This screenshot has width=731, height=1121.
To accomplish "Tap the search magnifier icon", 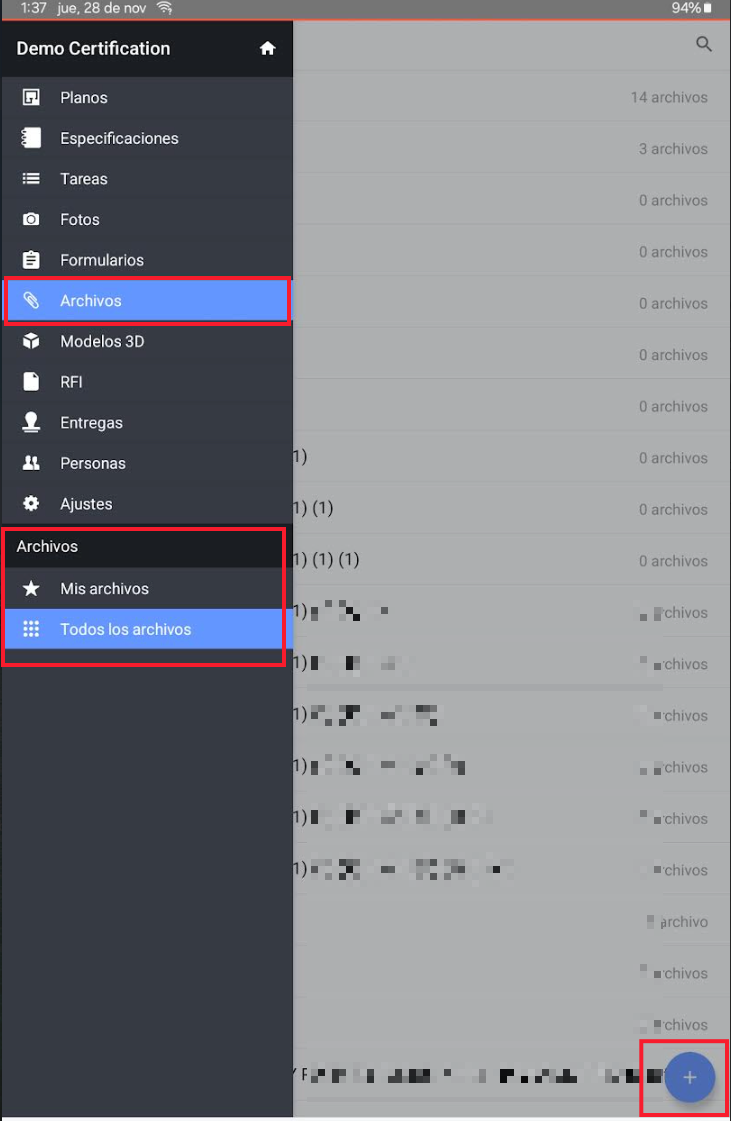I will point(704,44).
